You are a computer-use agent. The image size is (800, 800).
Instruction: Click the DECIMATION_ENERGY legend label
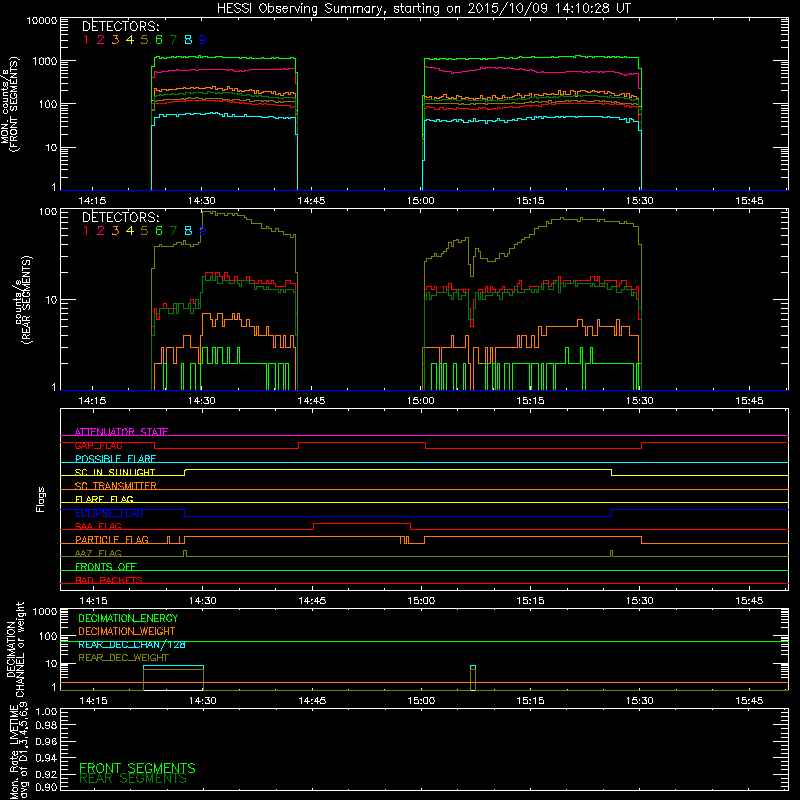point(128,618)
